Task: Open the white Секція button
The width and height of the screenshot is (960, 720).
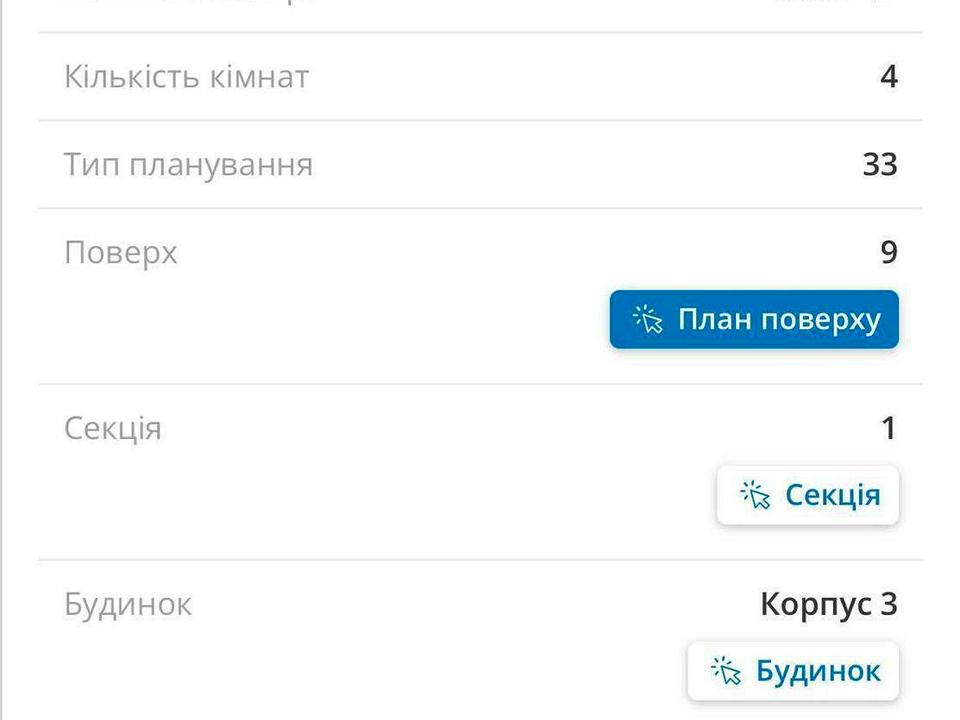Action: tap(808, 495)
